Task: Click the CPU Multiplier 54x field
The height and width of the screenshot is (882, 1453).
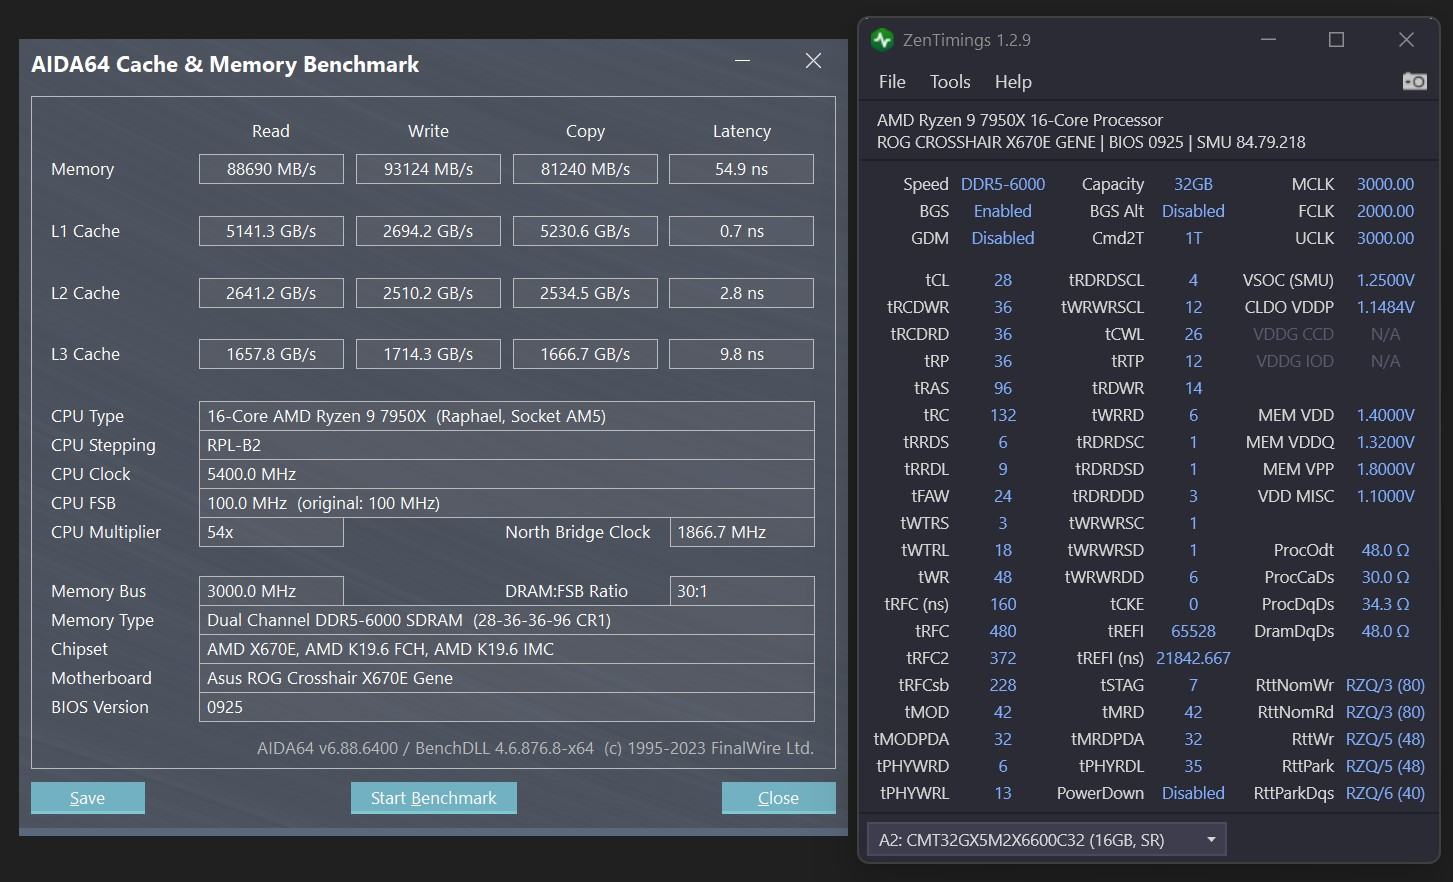Action: coord(271,532)
